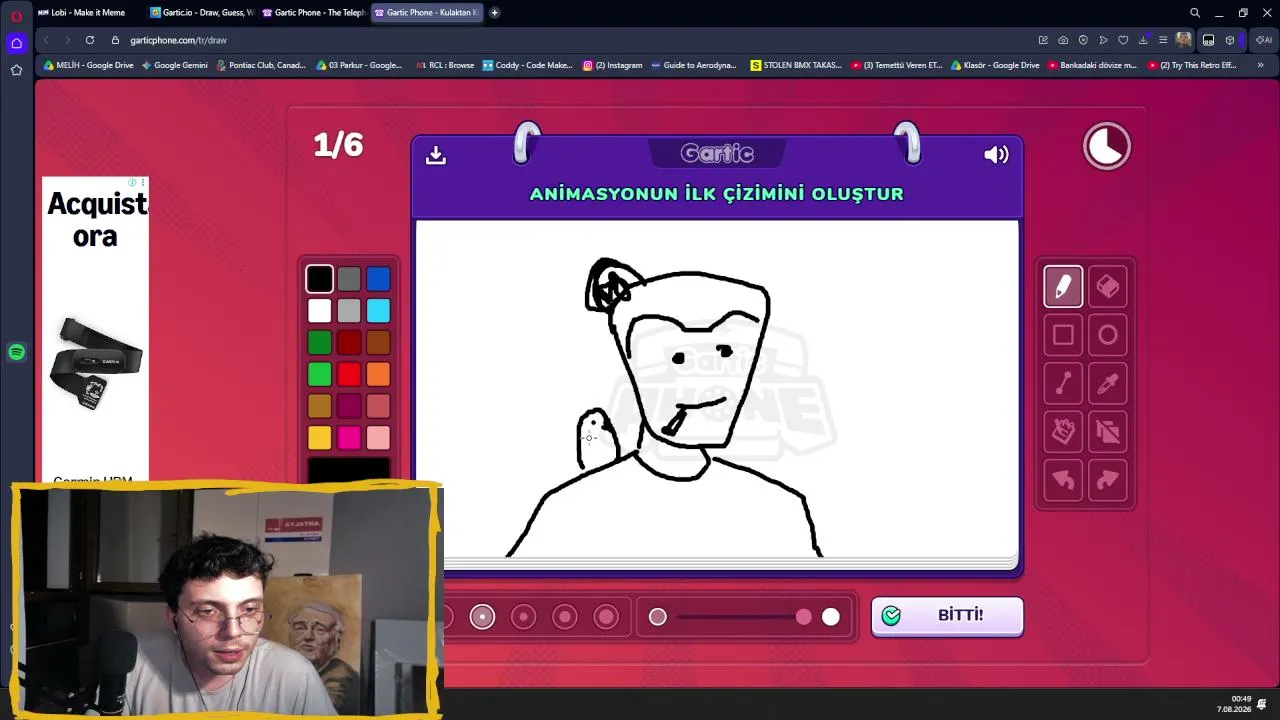The width and height of the screenshot is (1280, 720).
Task: Open a new browser tab
Action: pyautogui.click(x=494, y=13)
